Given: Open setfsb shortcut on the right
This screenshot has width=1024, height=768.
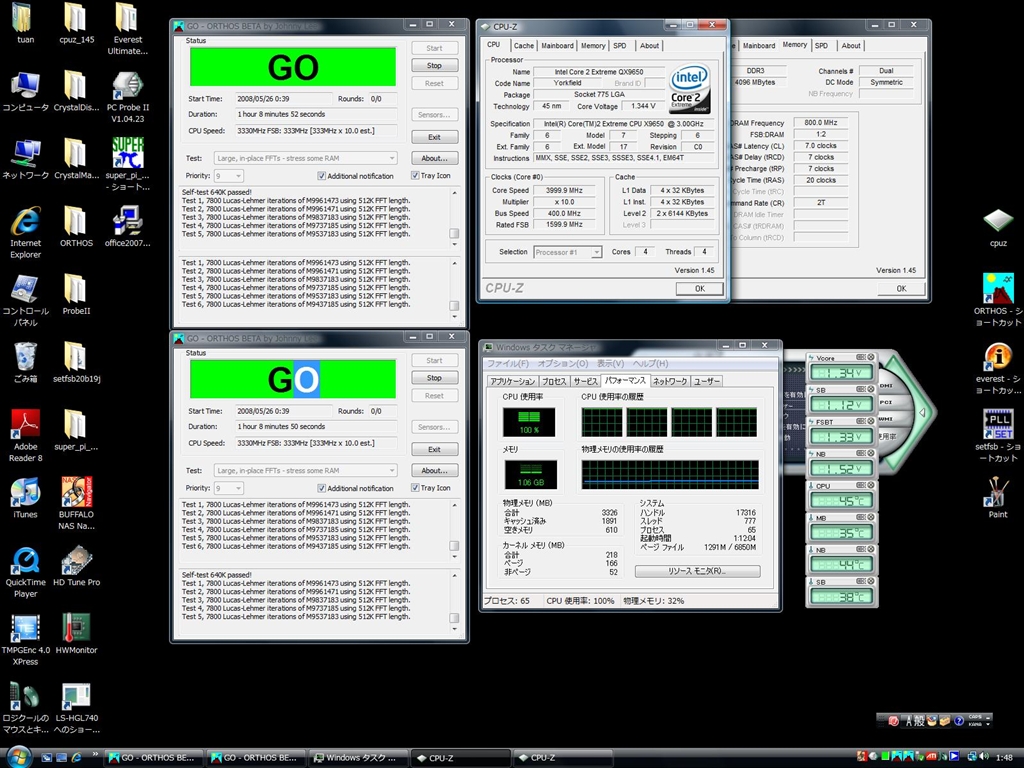Looking at the screenshot, I should click(x=997, y=425).
